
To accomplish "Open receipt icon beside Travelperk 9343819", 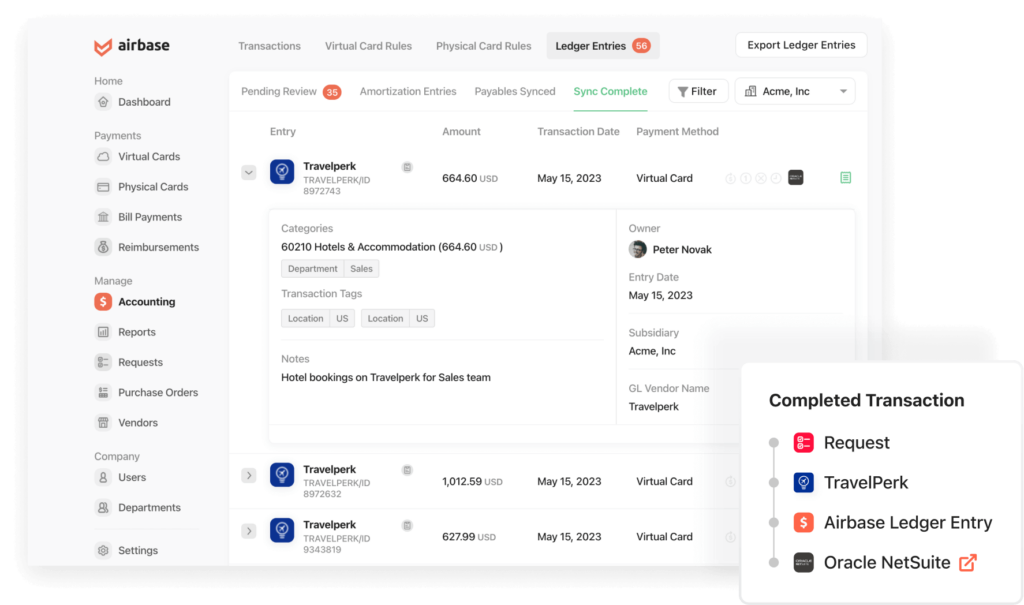I will click(407, 525).
